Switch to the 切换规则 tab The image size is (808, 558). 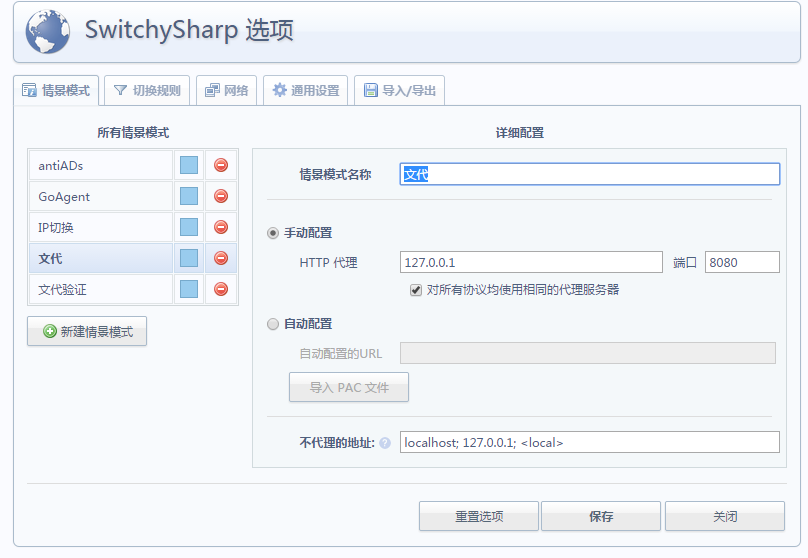[x=147, y=91]
